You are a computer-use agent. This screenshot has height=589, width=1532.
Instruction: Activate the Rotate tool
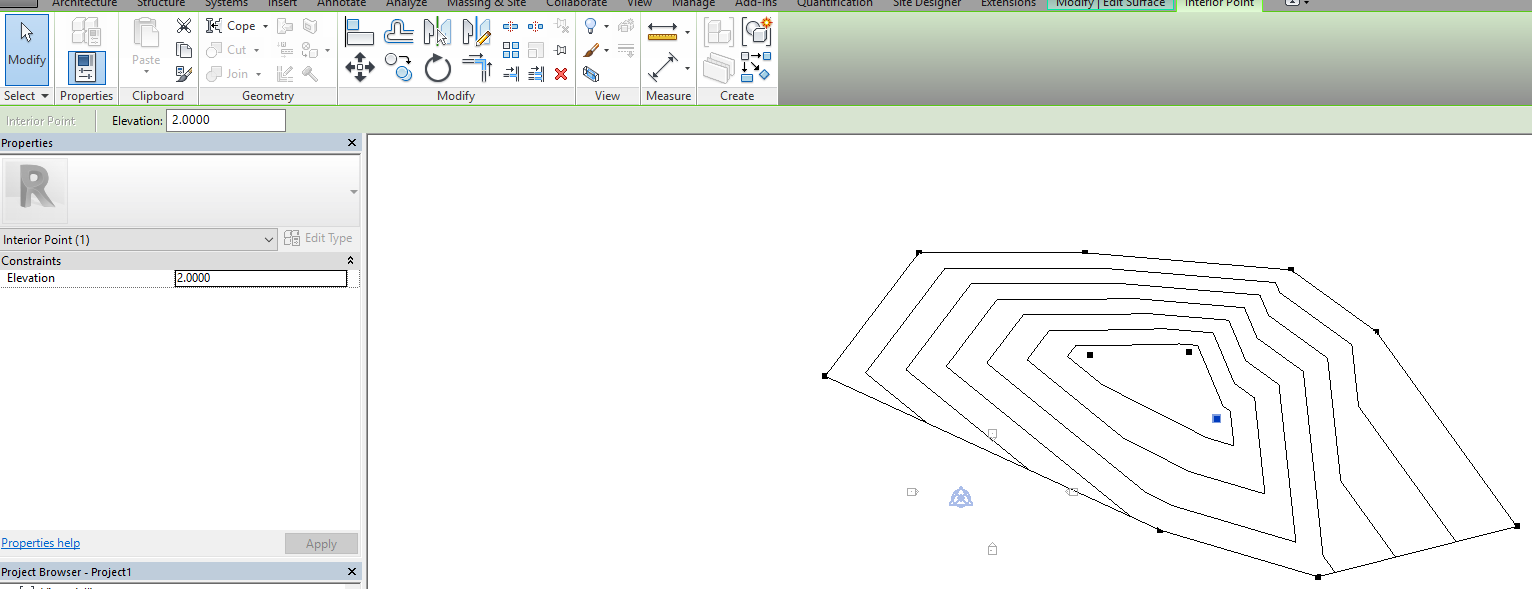(437, 68)
